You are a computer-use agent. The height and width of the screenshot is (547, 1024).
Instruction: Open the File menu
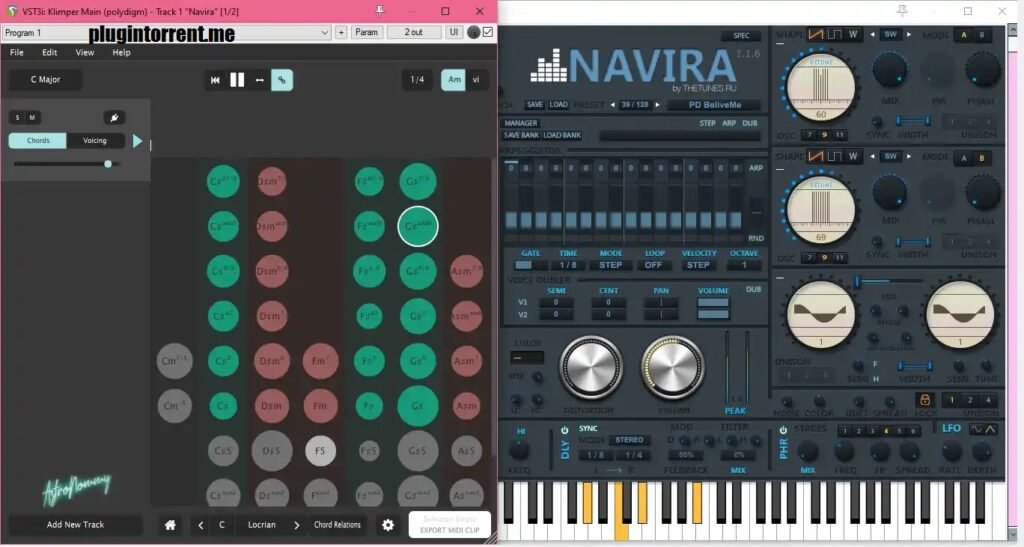[17, 52]
